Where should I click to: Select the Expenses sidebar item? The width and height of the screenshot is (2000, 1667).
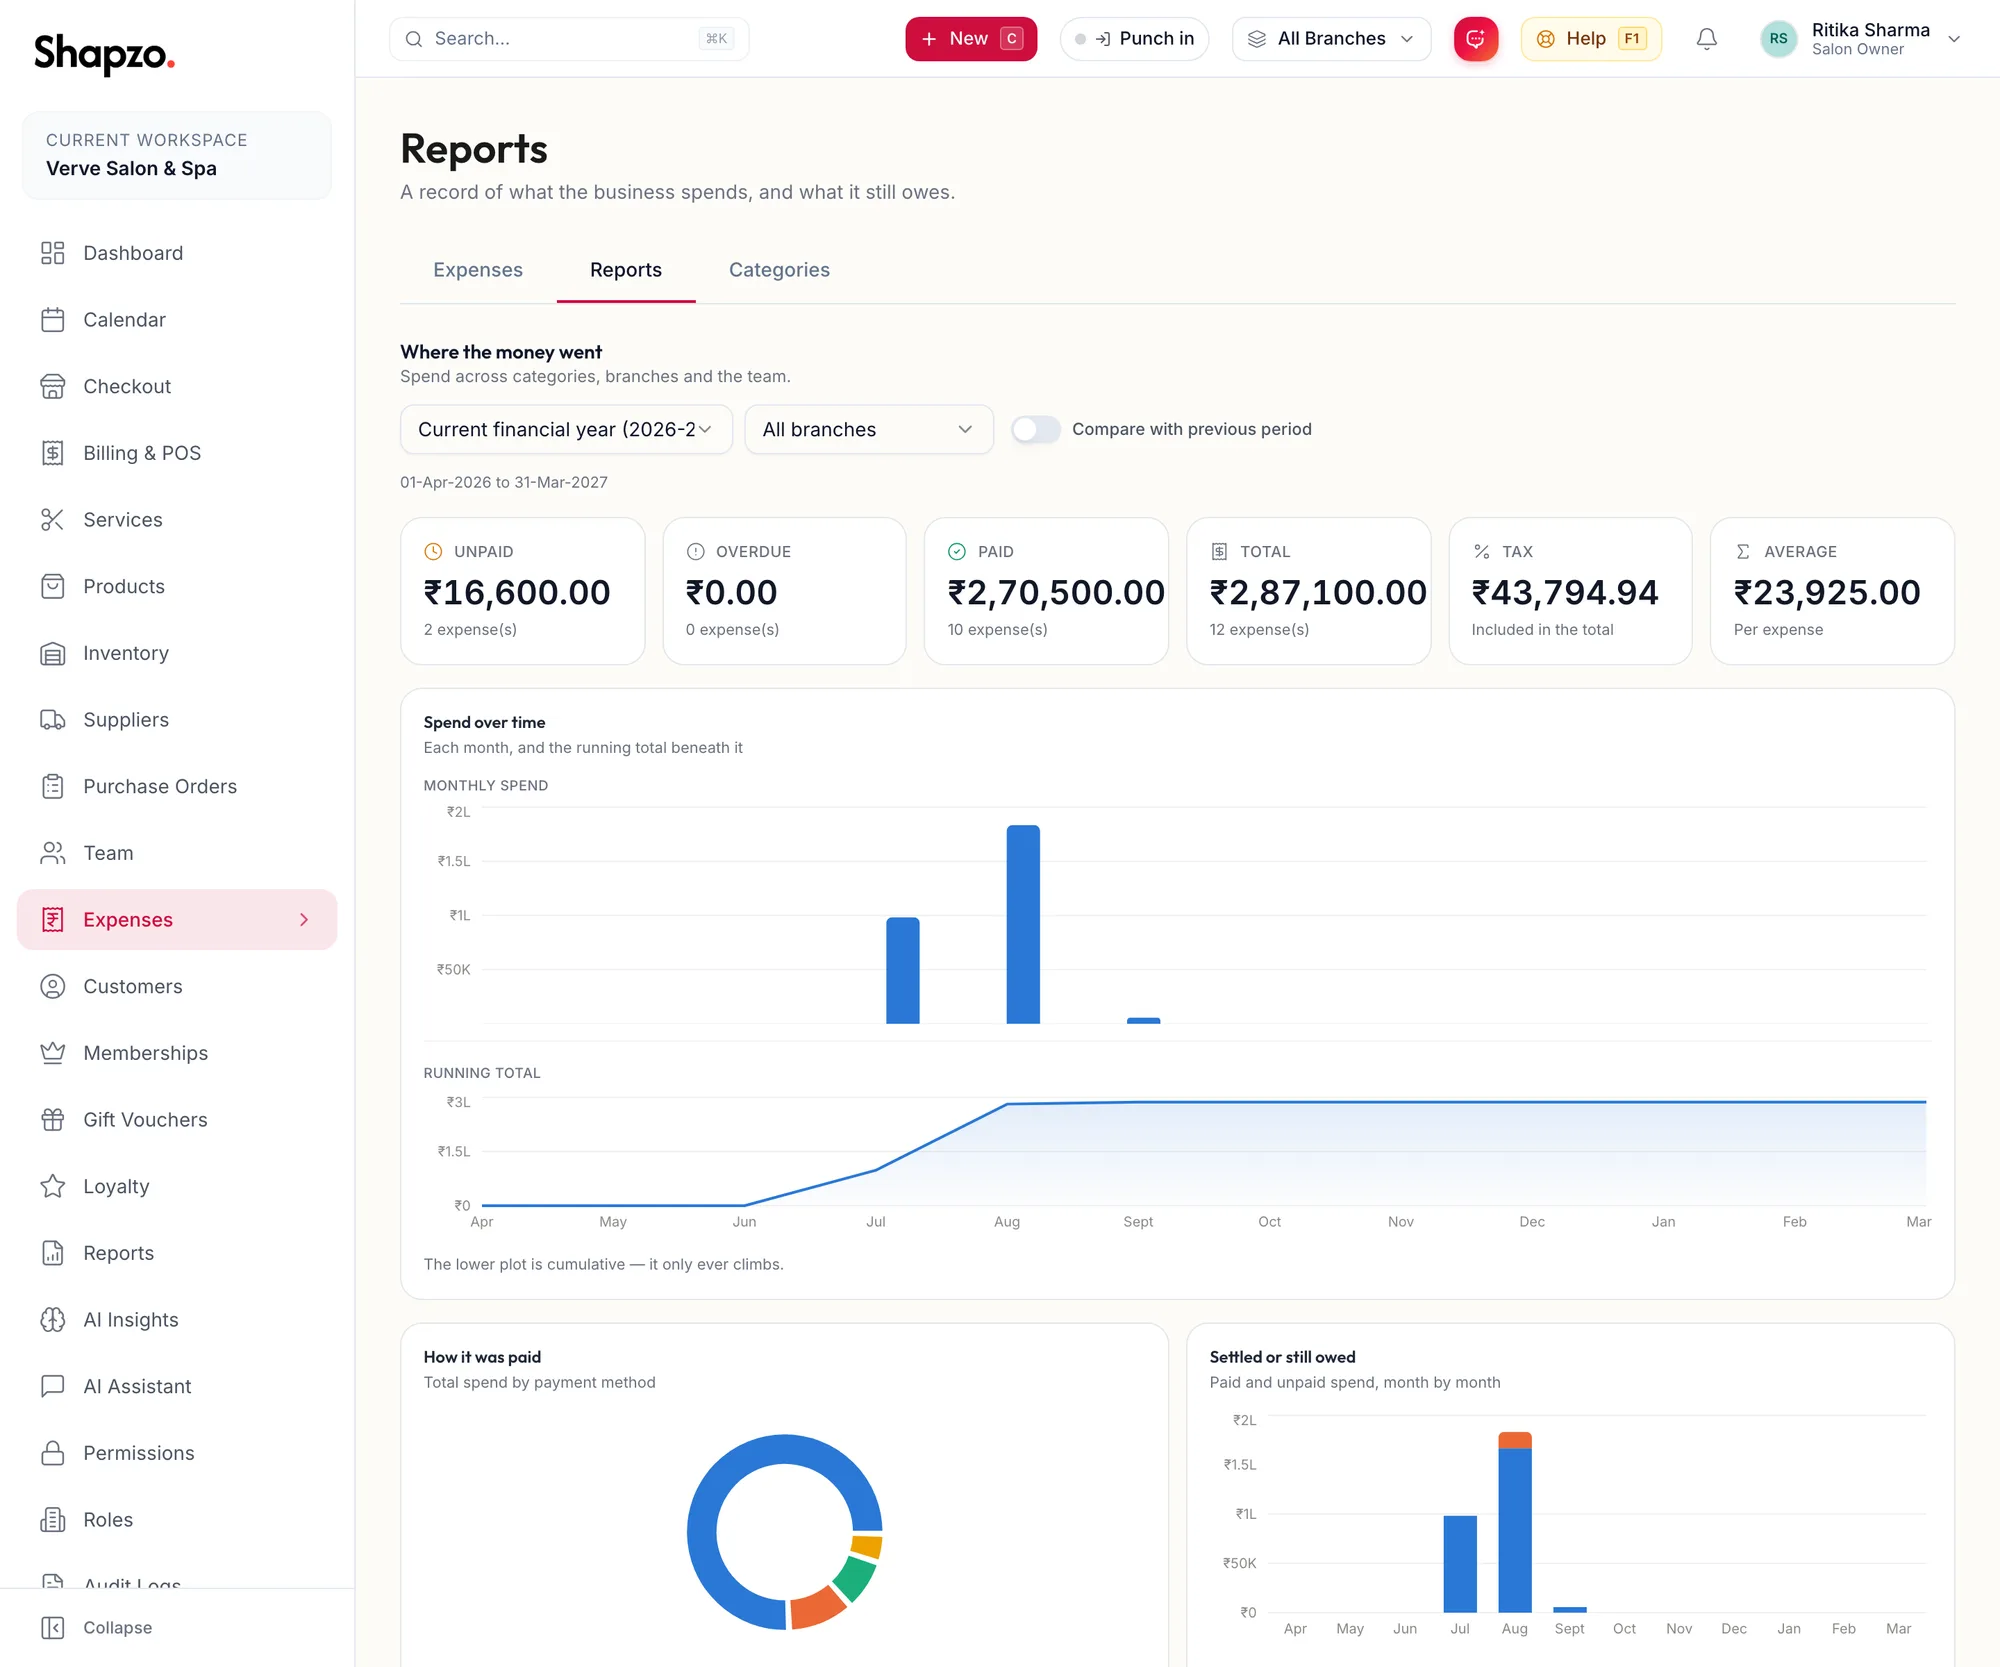click(177, 920)
